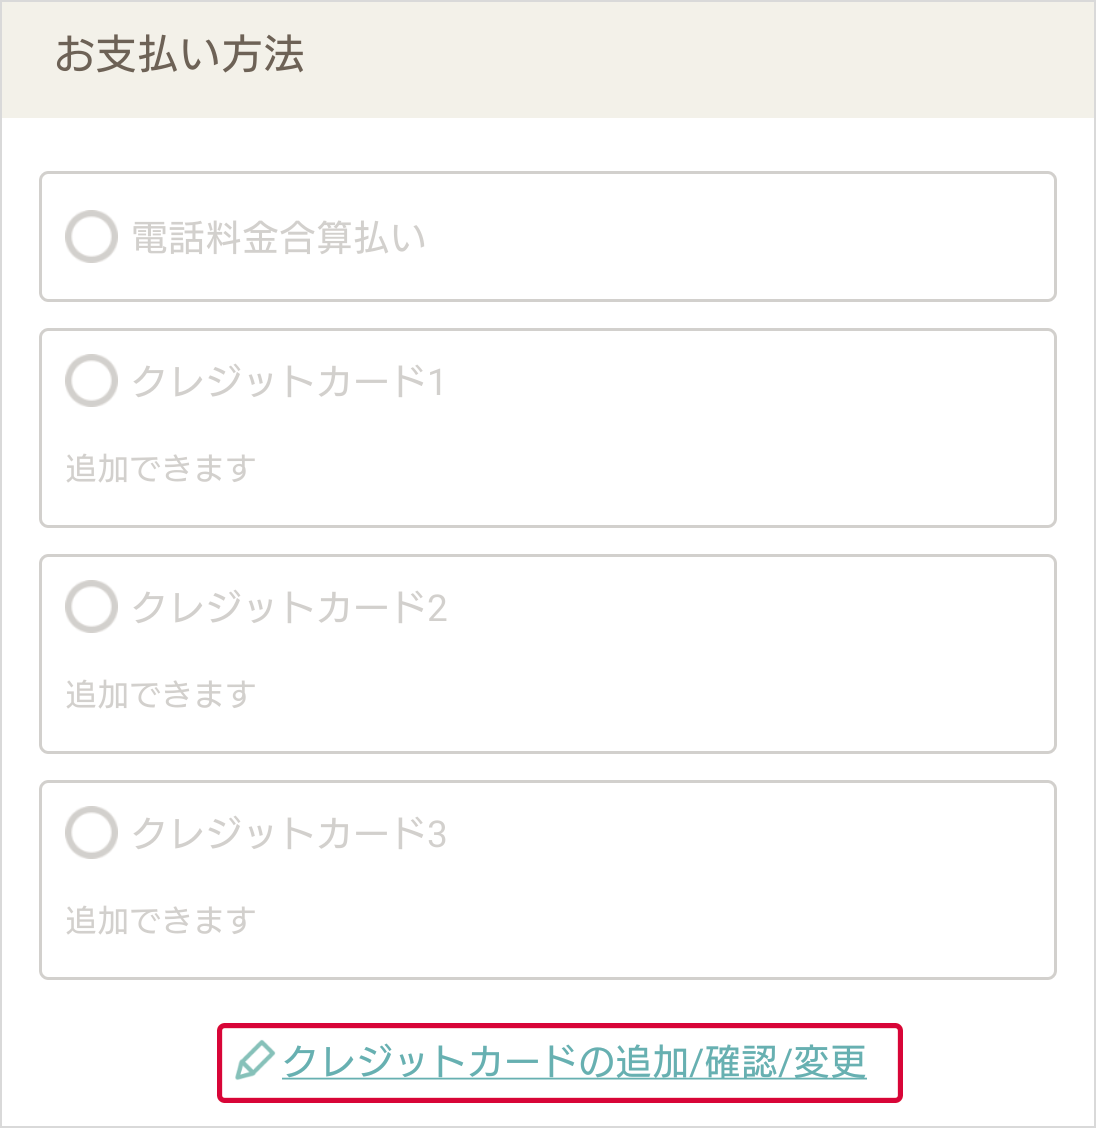Screen dimensions: 1096x1128
Task: Click the お支払い方法 heading text
Action: (x=179, y=55)
